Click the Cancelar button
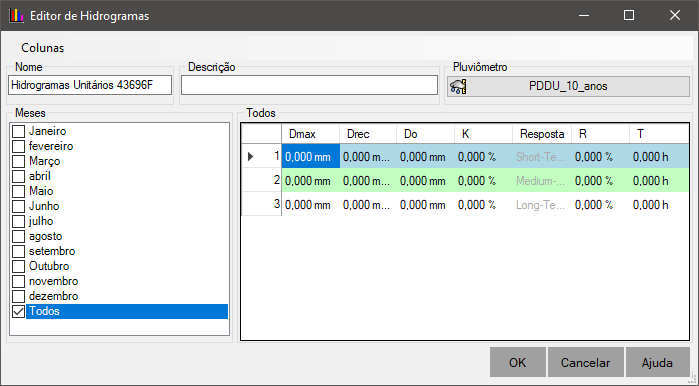699x386 pixels. pyautogui.click(x=585, y=362)
